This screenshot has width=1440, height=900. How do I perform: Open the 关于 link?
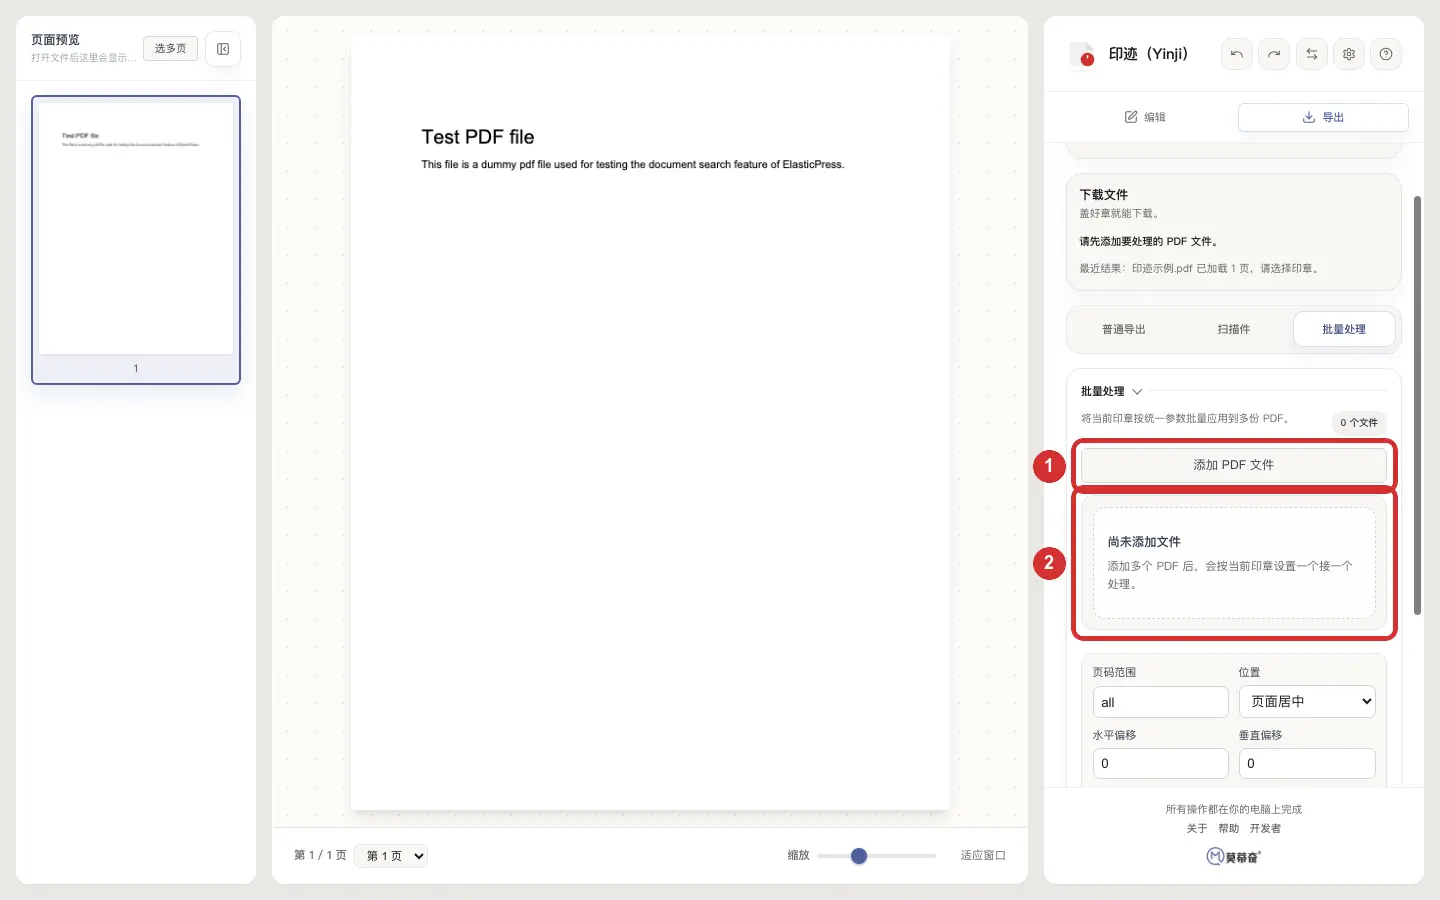1197,828
